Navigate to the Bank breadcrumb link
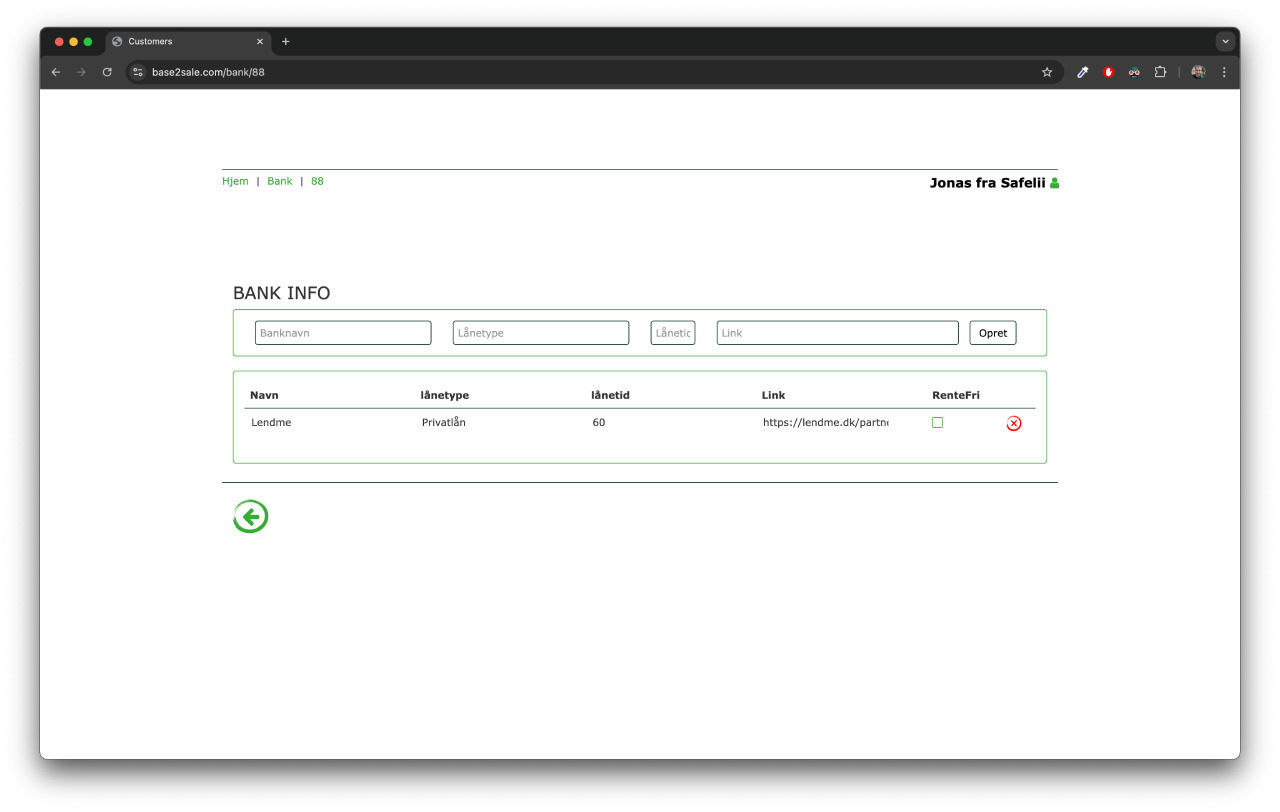The height and width of the screenshot is (812, 1280). [x=279, y=181]
